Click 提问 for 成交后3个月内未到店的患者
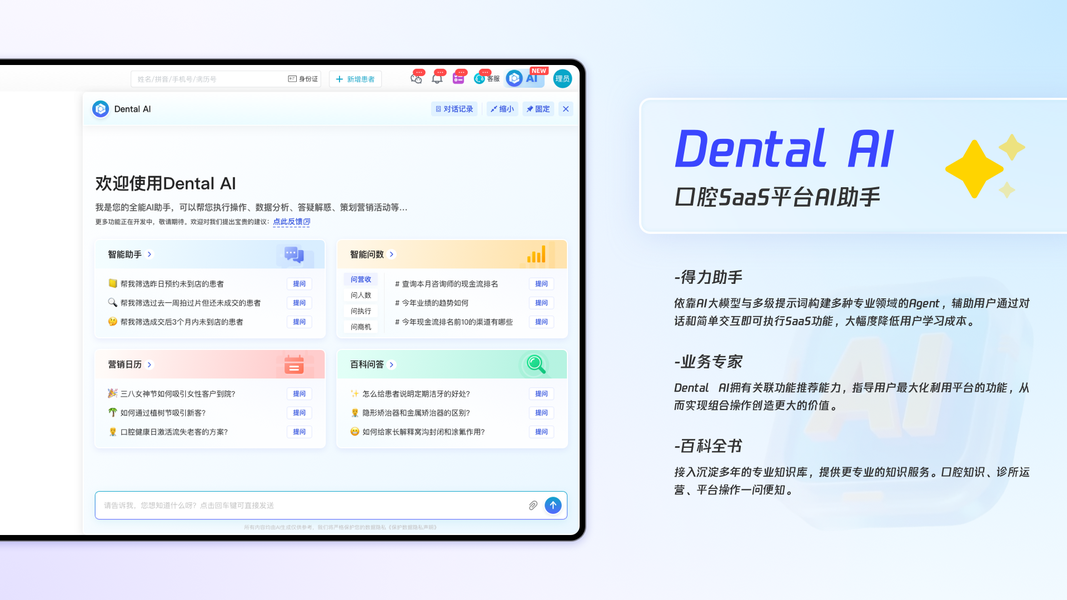Image resolution: width=1067 pixels, height=600 pixels. (x=299, y=322)
